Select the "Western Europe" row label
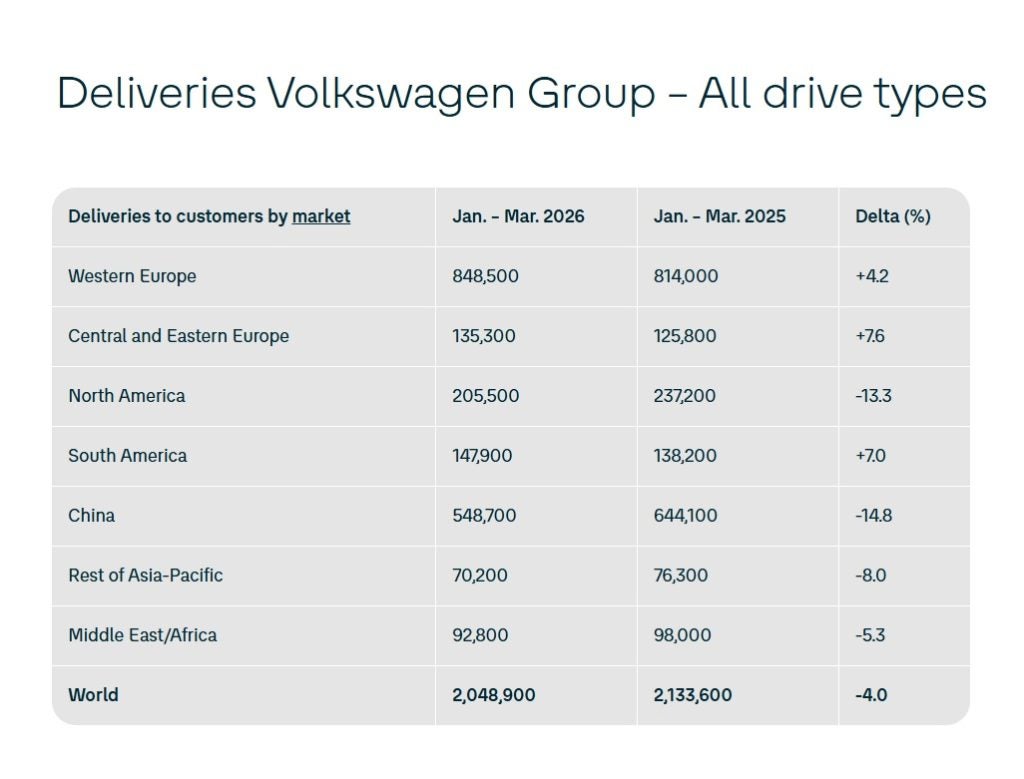 coord(132,276)
